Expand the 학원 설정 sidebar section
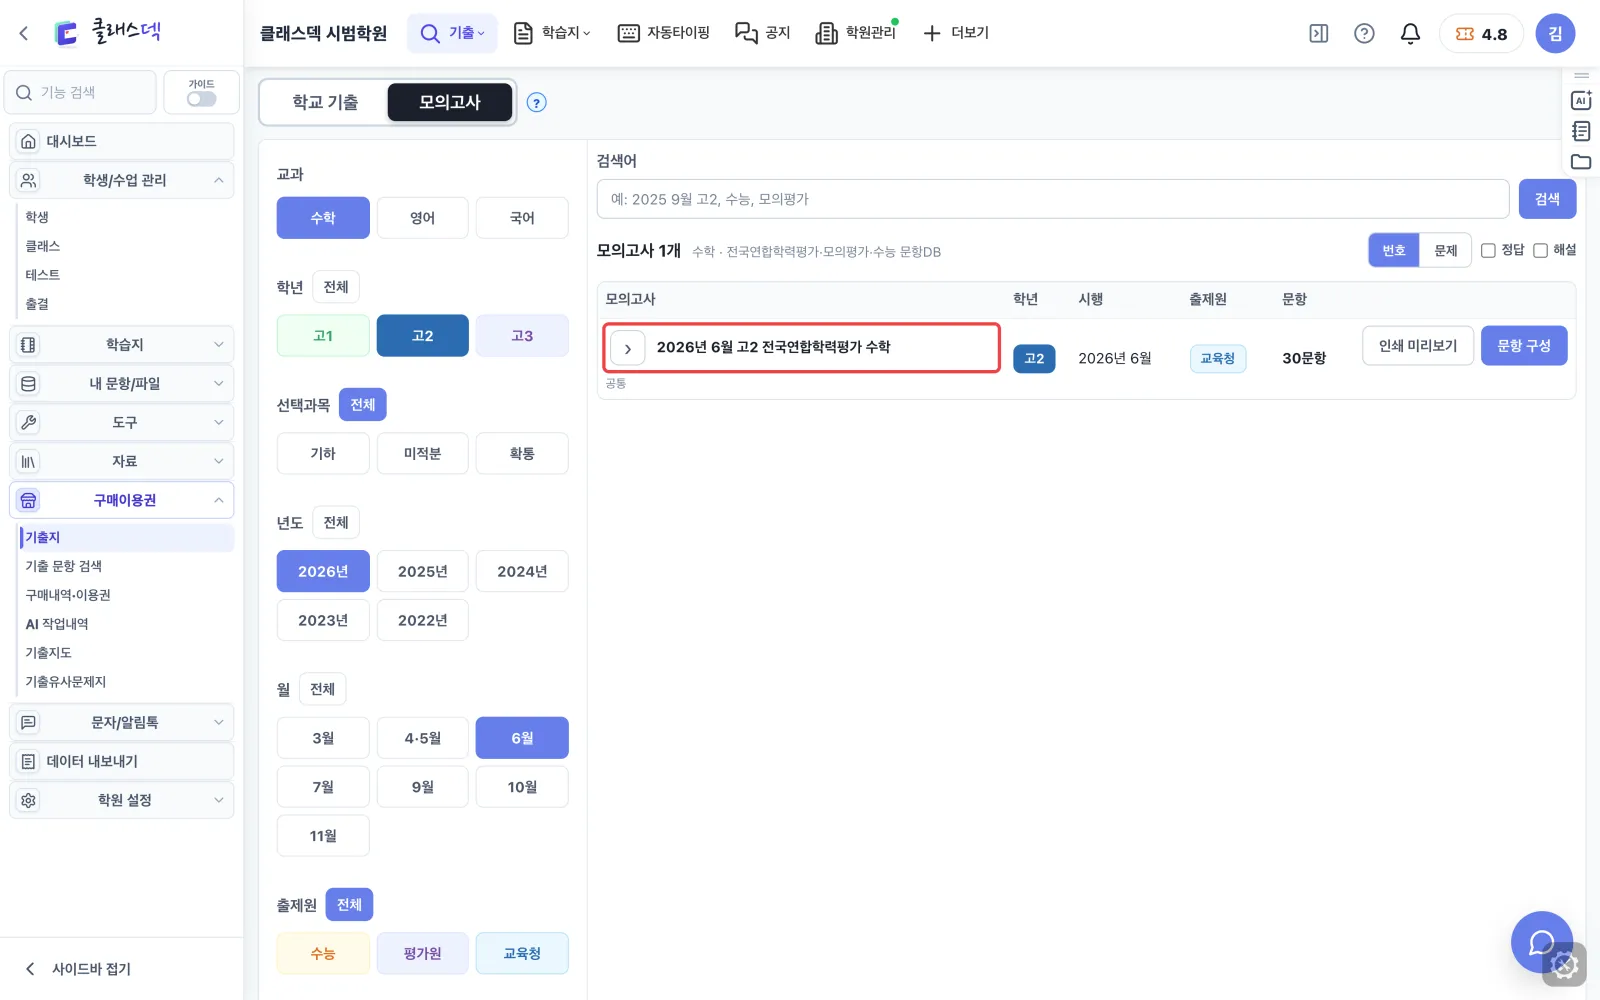 [121, 800]
